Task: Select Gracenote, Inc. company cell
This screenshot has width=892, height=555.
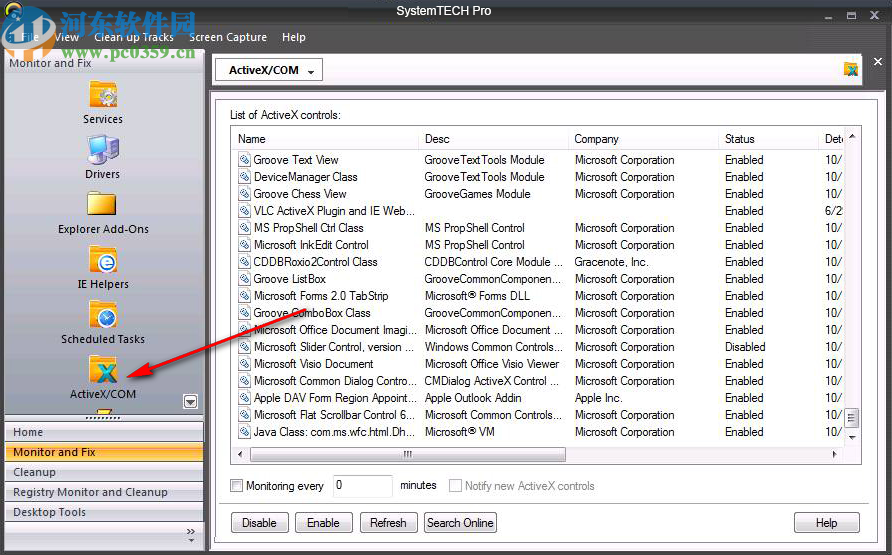Action: pyautogui.click(x=611, y=262)
